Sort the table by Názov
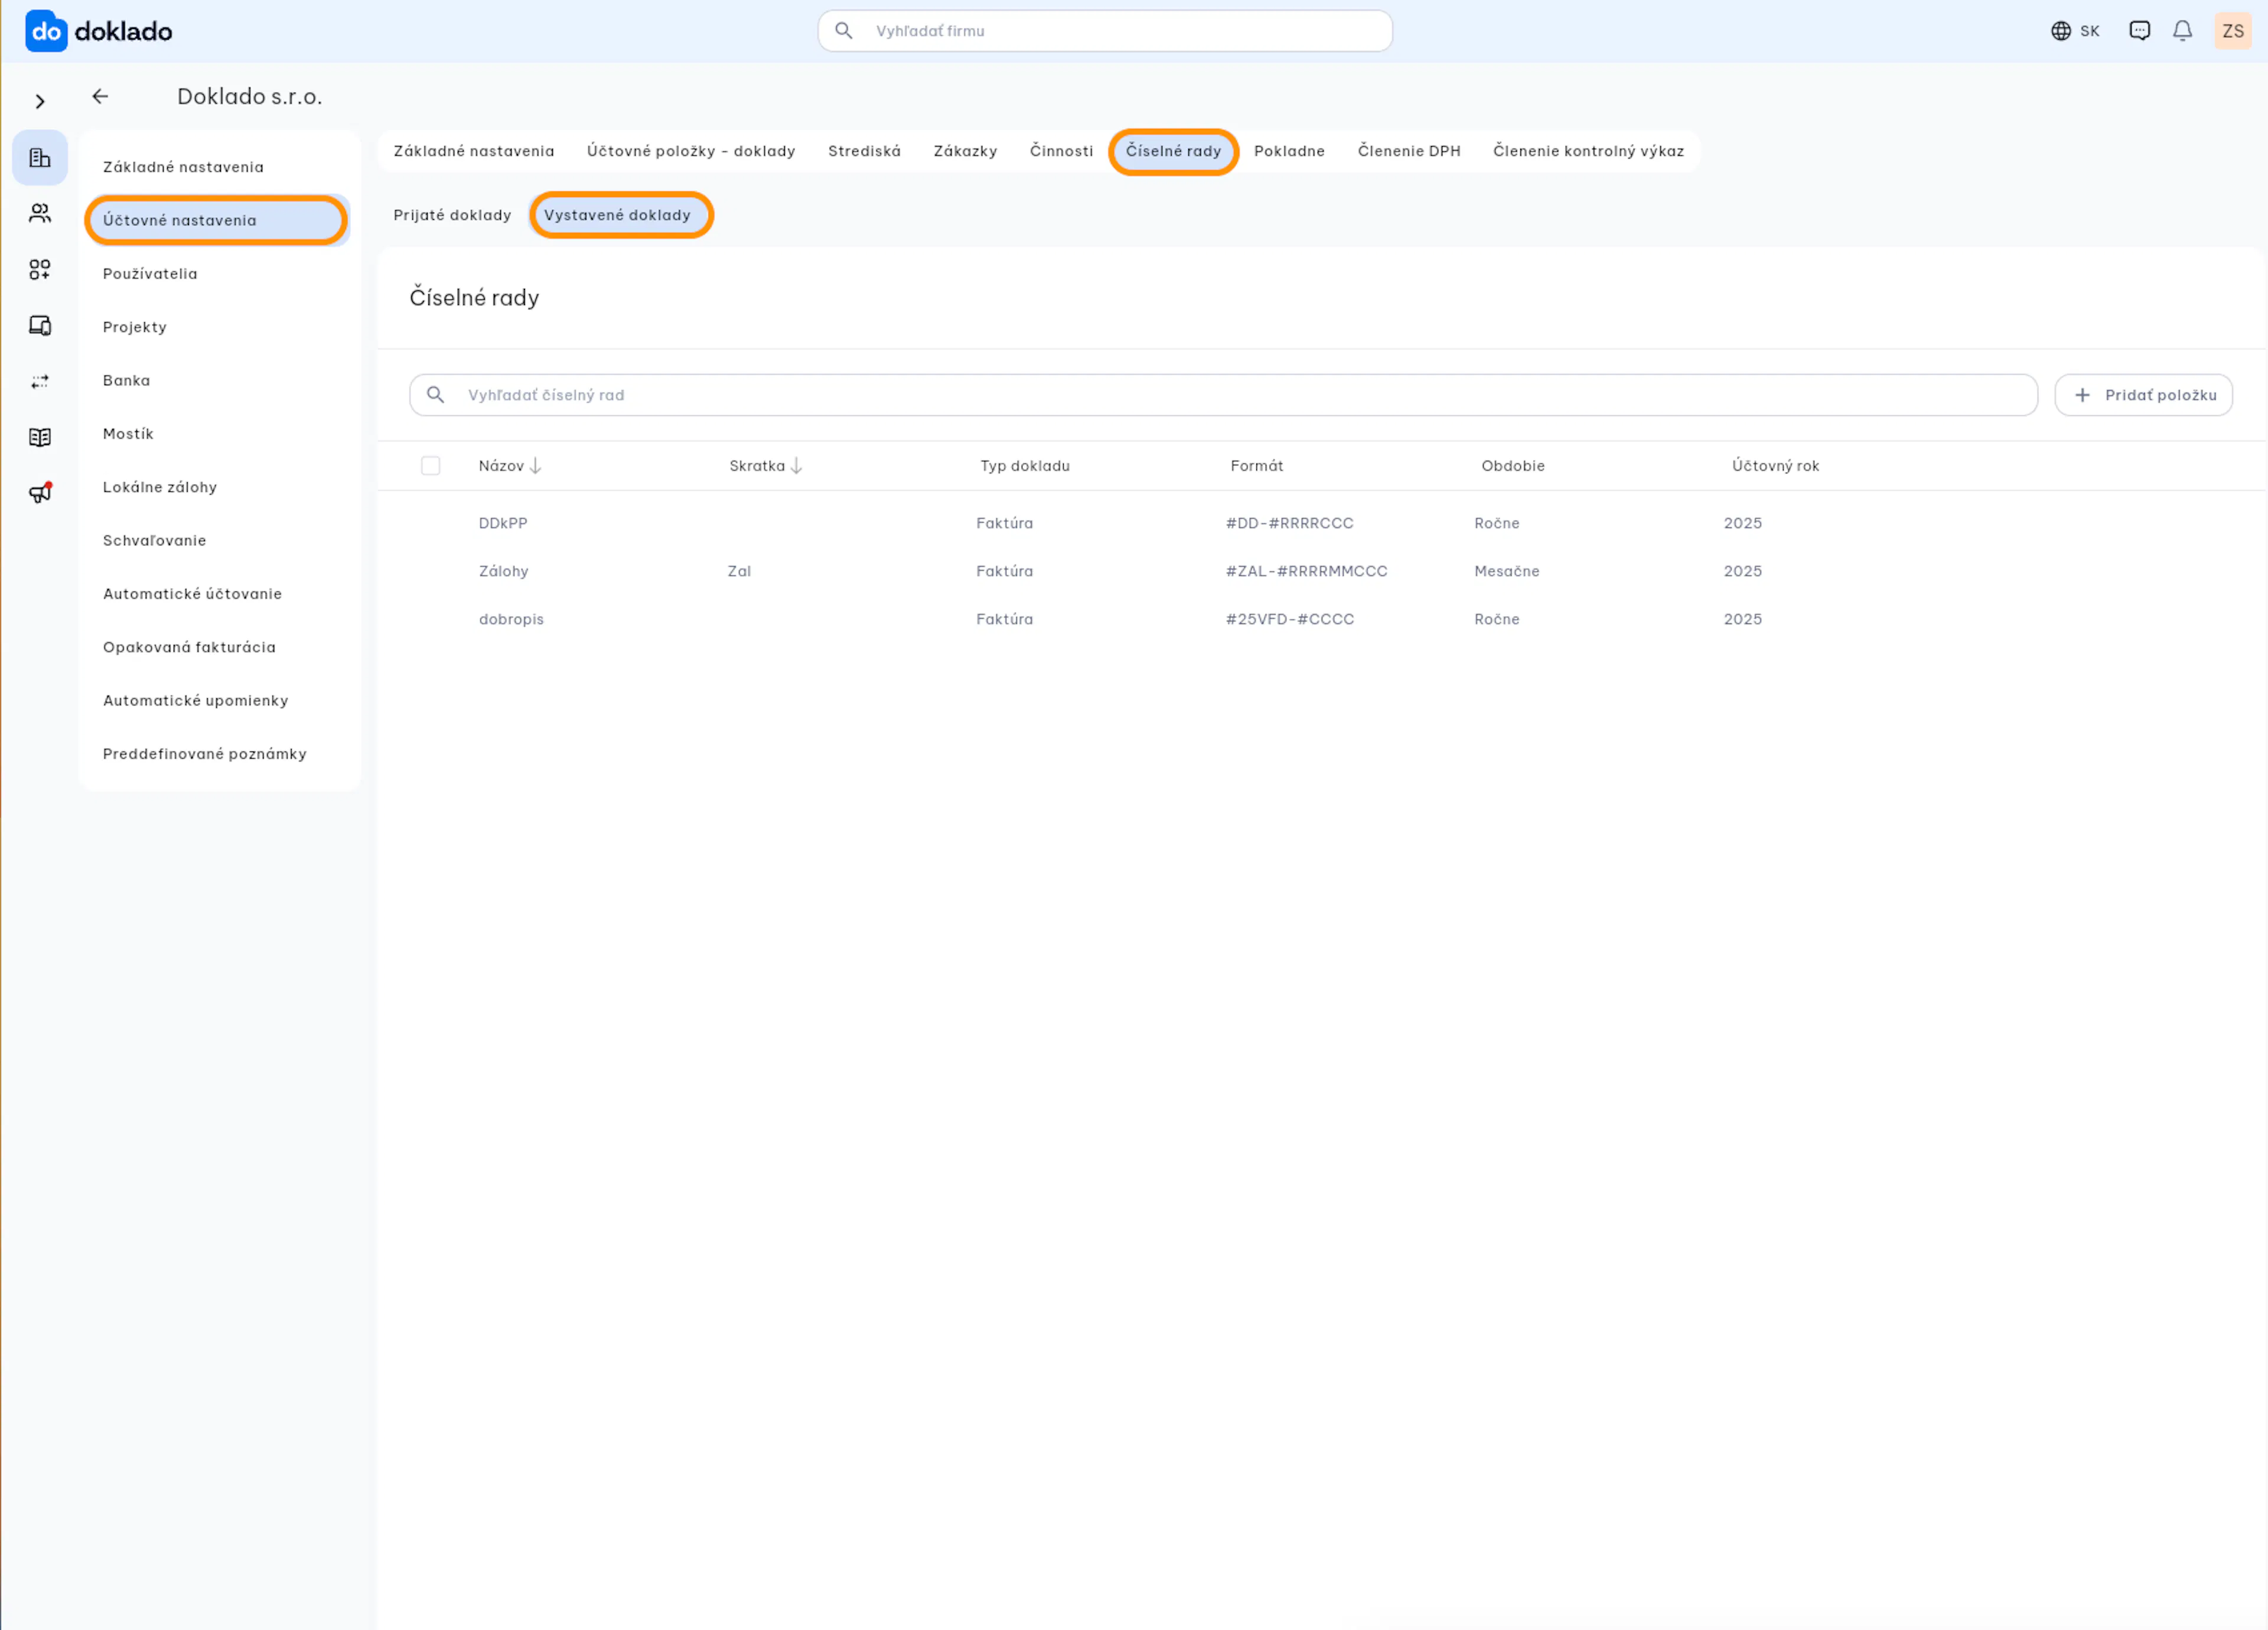The image size is (2268, 1630). coord(510,466)
